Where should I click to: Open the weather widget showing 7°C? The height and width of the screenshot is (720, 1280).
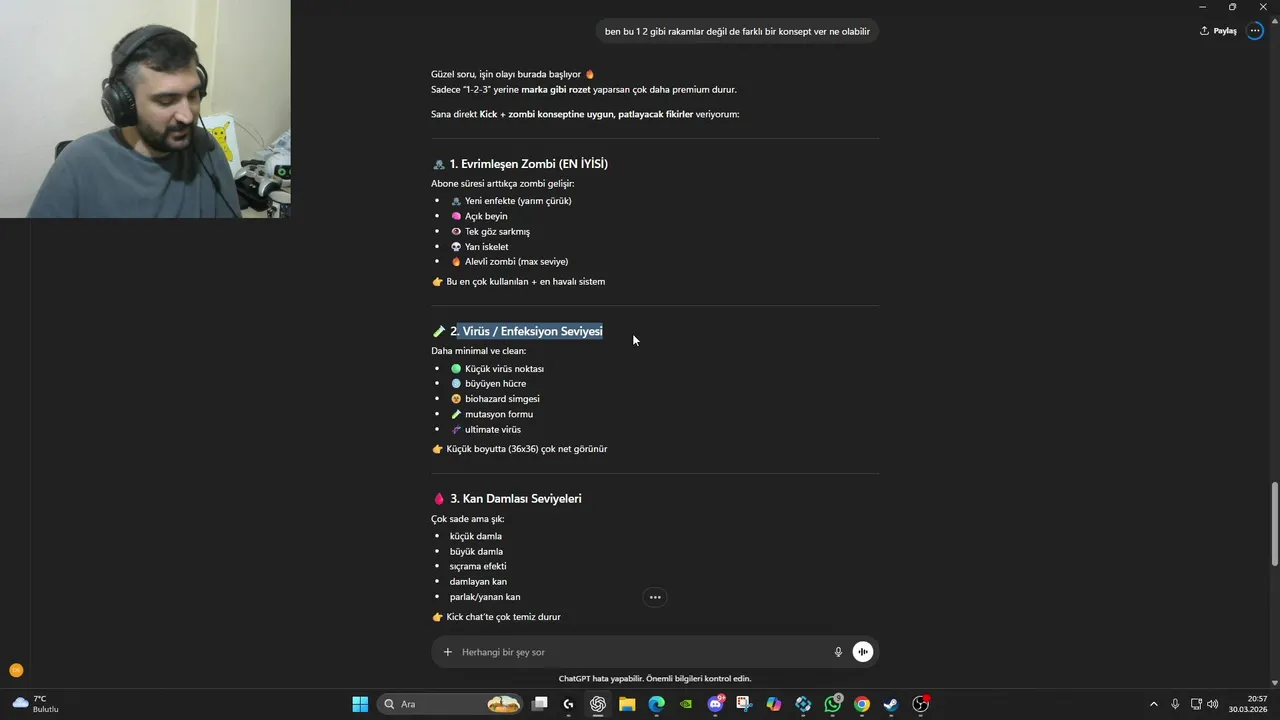point(36,704)
